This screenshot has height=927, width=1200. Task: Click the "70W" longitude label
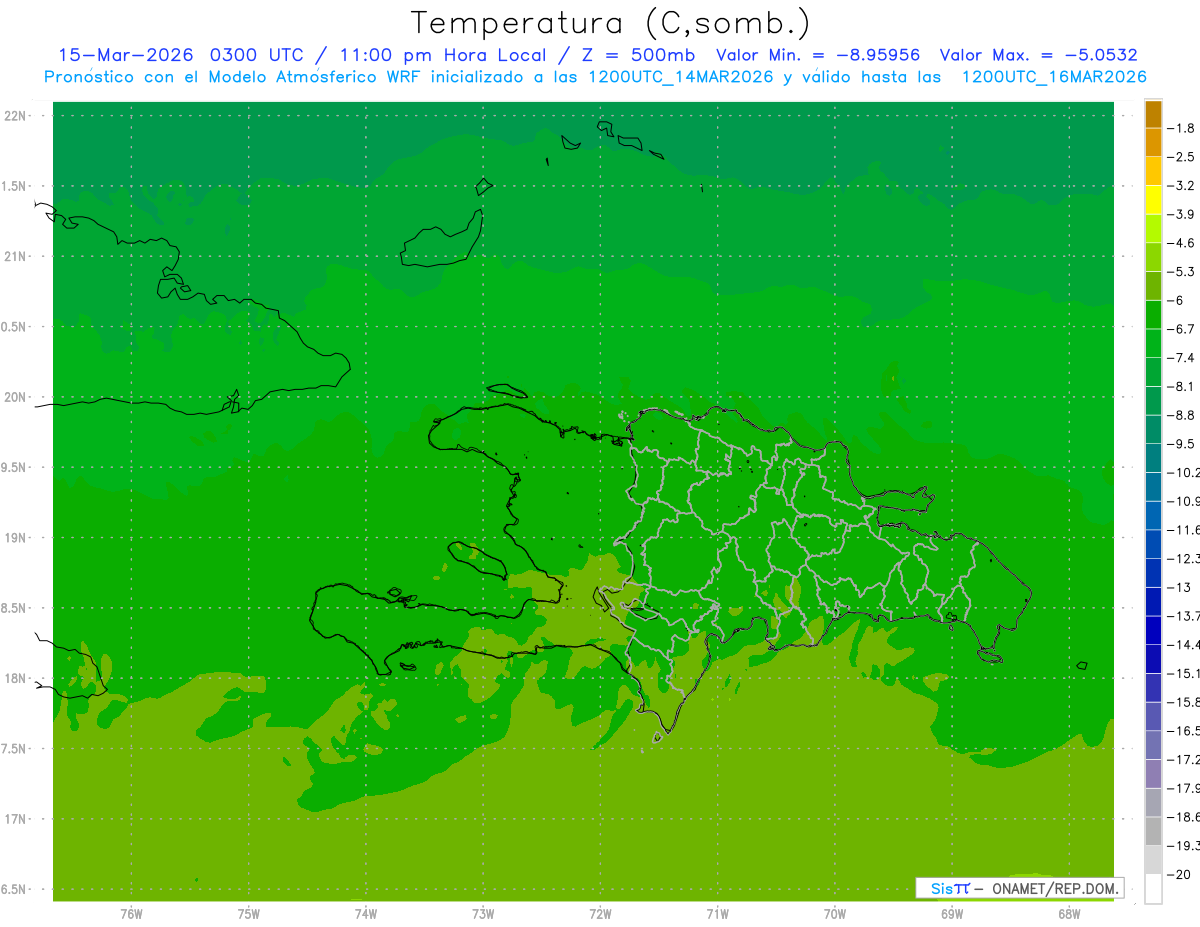pyautogui.click(x=835, y=914)
